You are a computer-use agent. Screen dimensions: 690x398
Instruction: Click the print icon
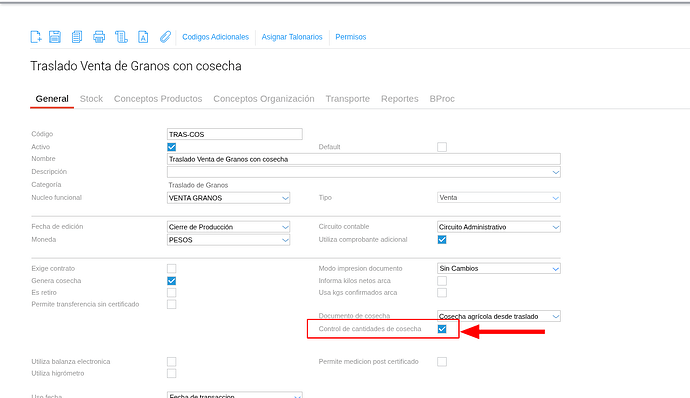[99, 37]
